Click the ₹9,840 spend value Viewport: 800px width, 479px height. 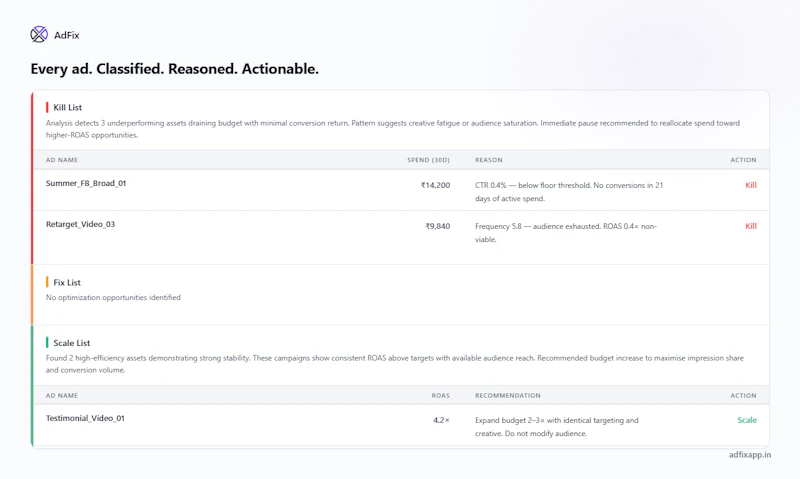tap(438, 226)
